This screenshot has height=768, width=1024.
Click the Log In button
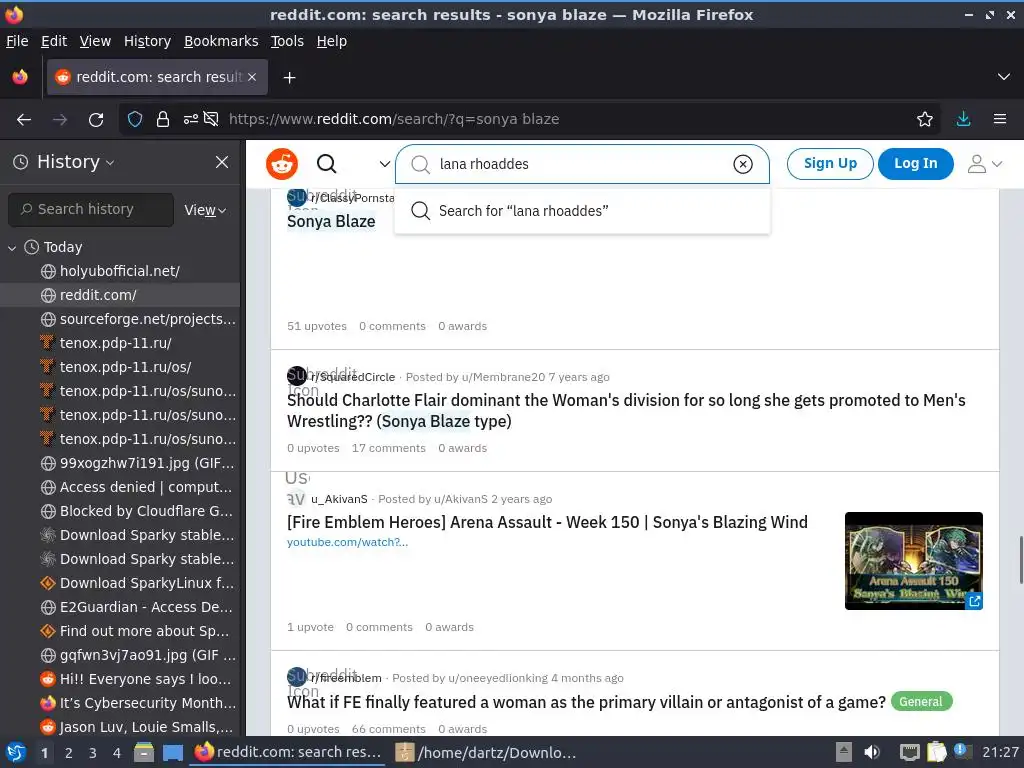coord(916,164)
